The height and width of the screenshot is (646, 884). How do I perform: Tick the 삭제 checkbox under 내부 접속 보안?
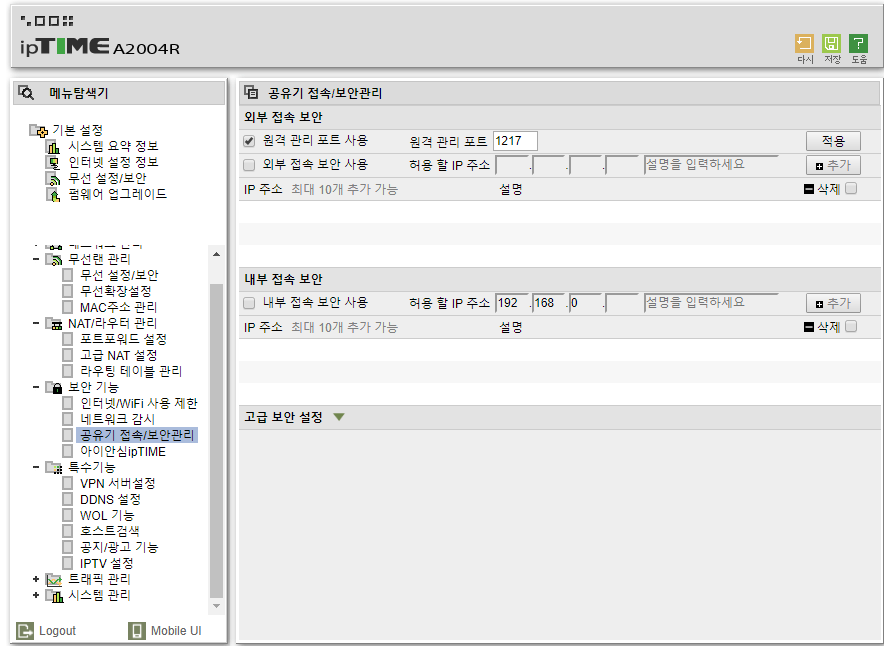point(851,326)
